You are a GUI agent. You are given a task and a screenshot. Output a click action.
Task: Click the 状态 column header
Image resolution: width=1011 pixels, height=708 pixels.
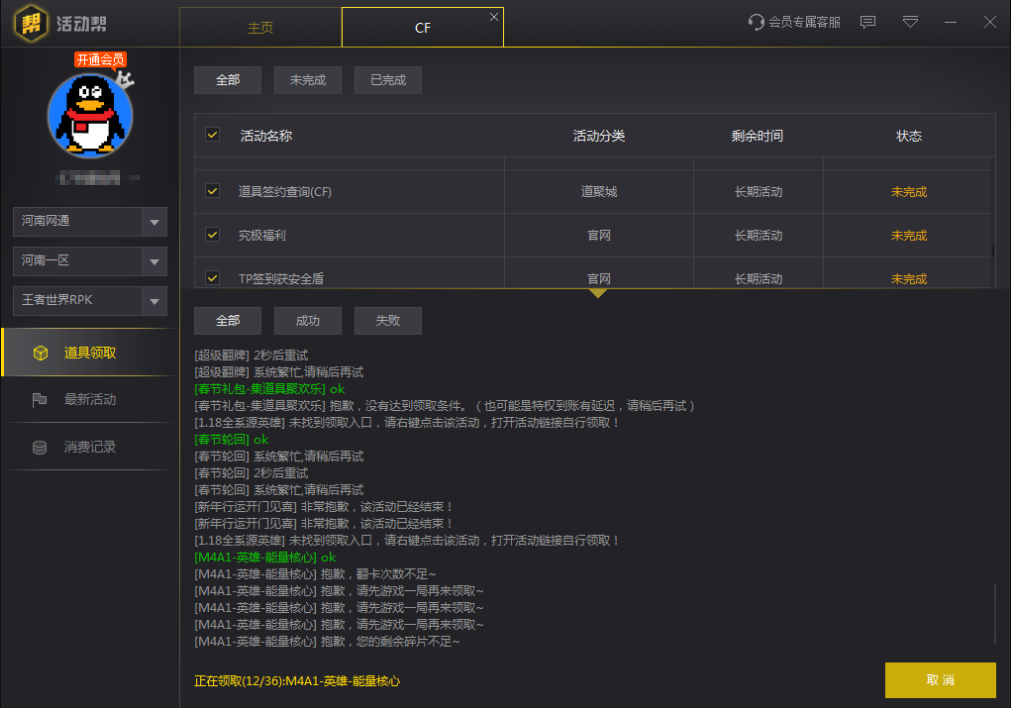tap(909, 136)
